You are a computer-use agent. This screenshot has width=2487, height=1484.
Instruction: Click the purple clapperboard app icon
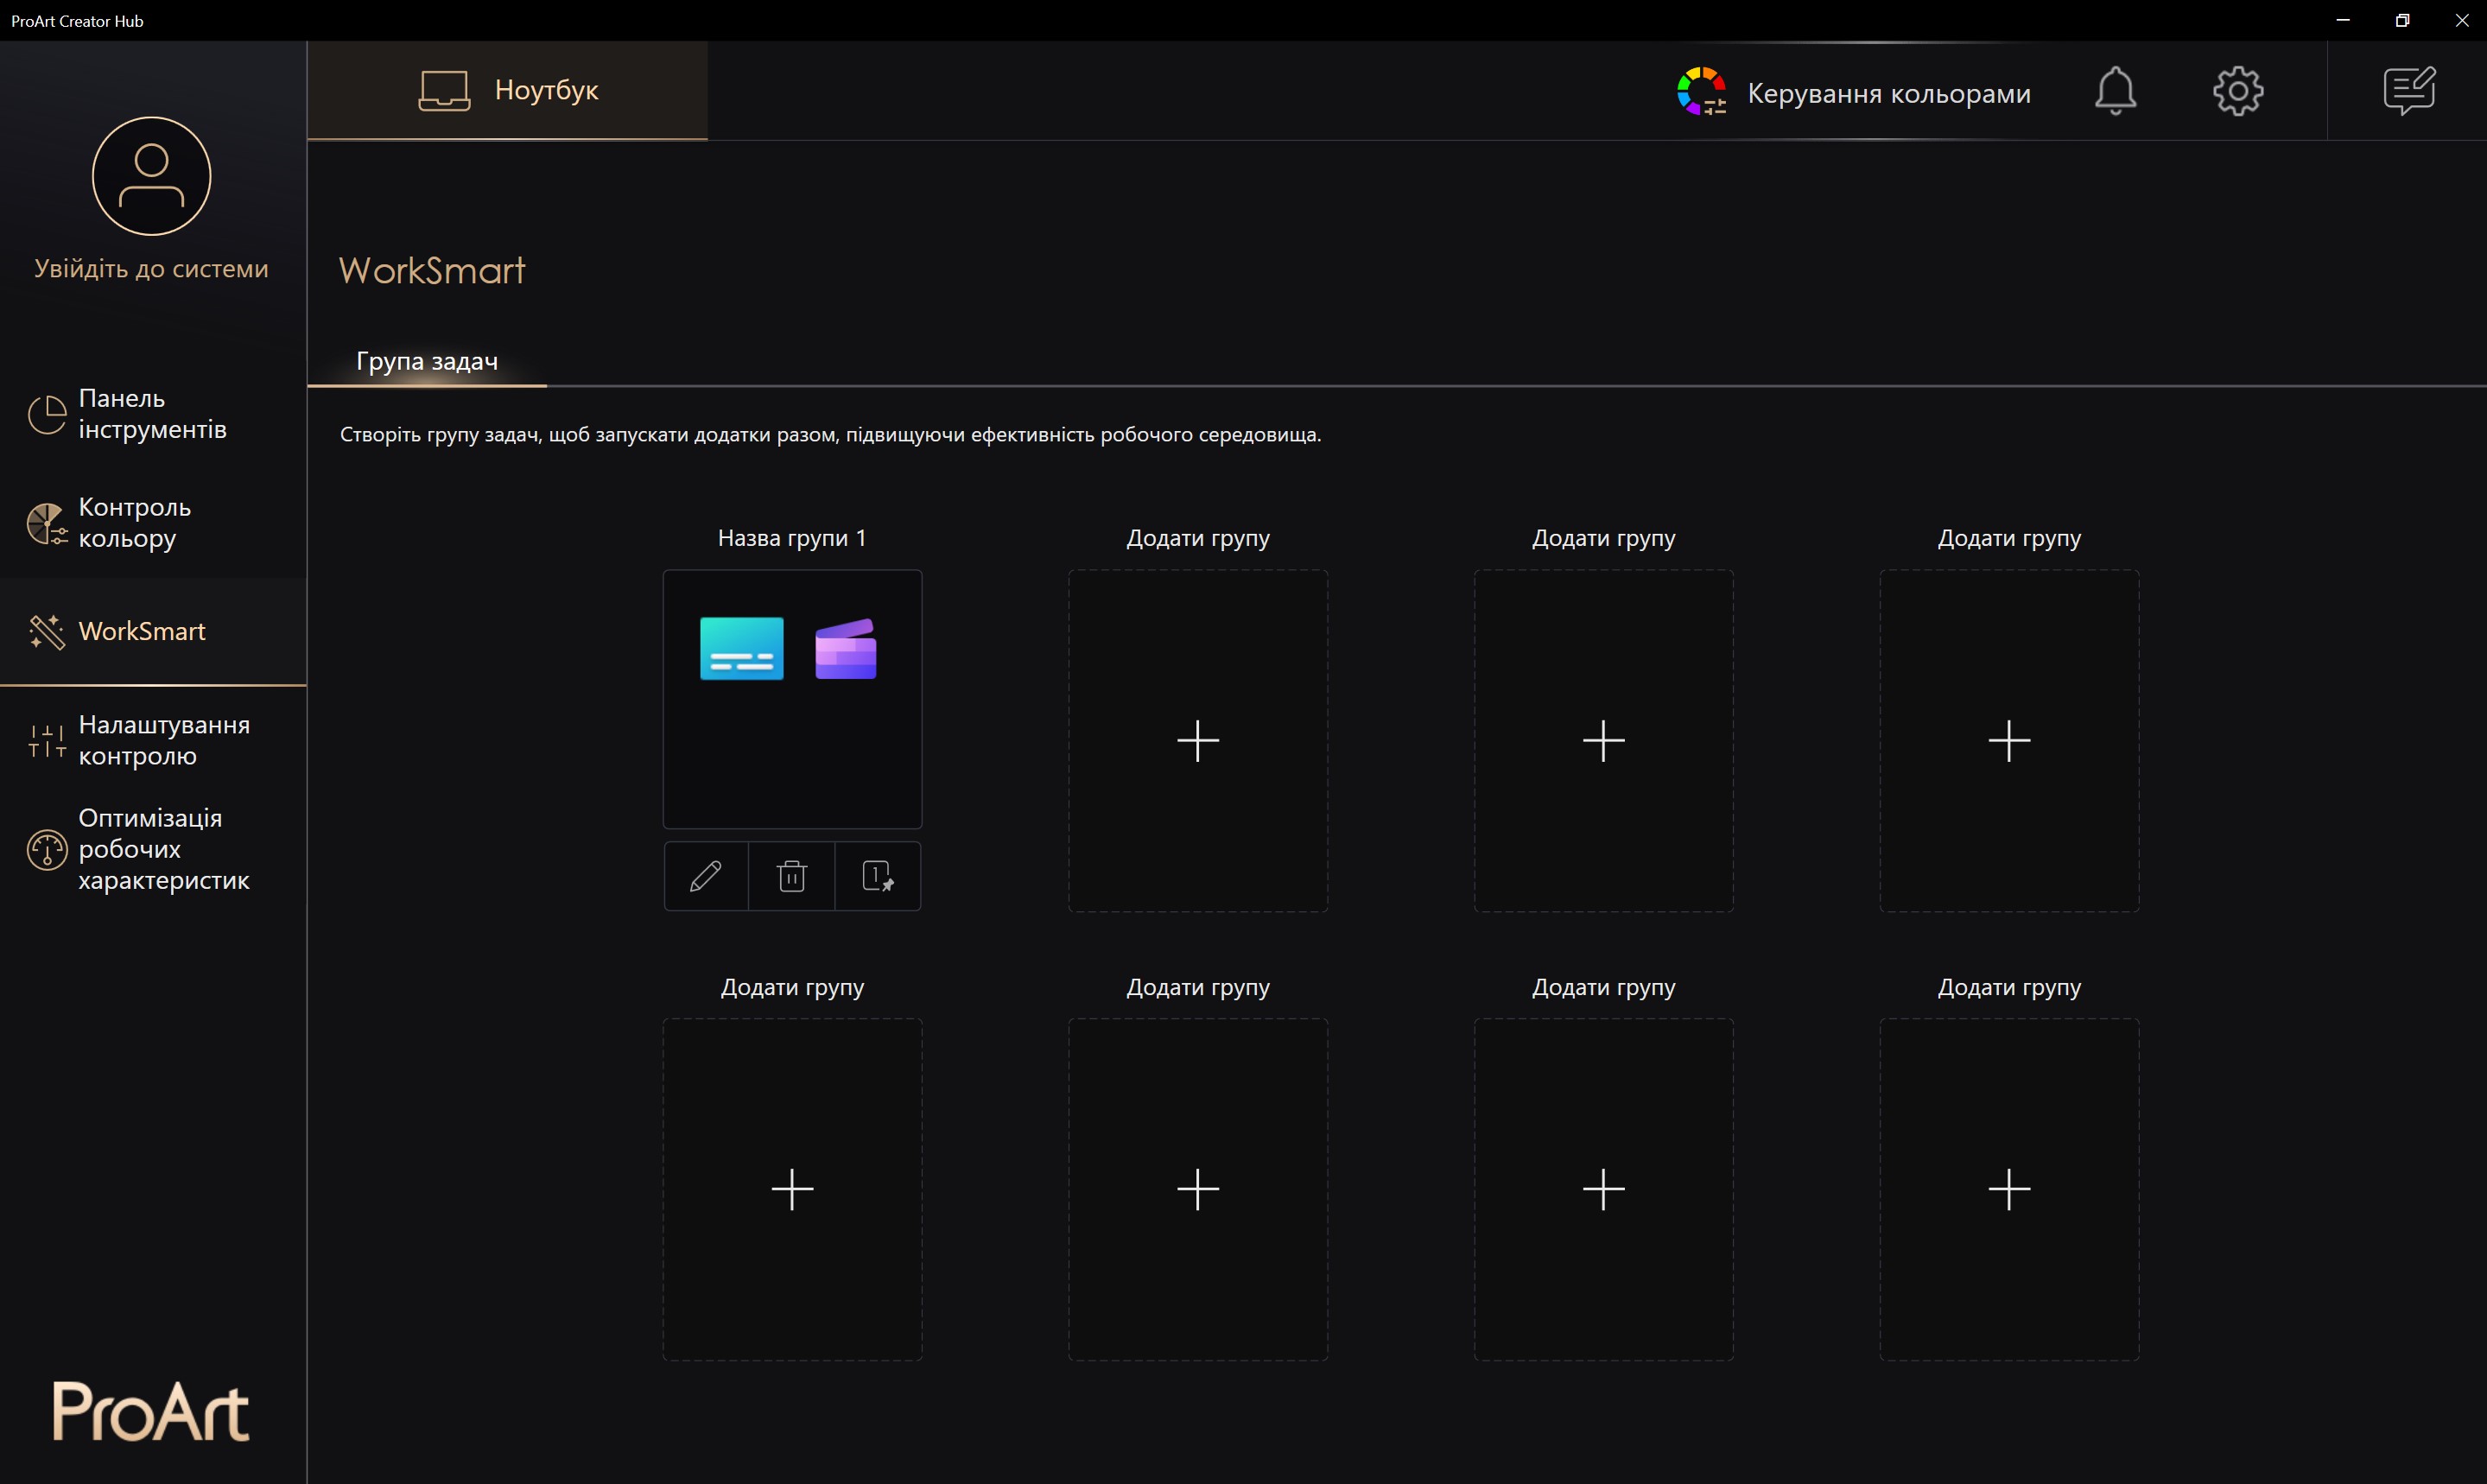(x=846, y=649)
